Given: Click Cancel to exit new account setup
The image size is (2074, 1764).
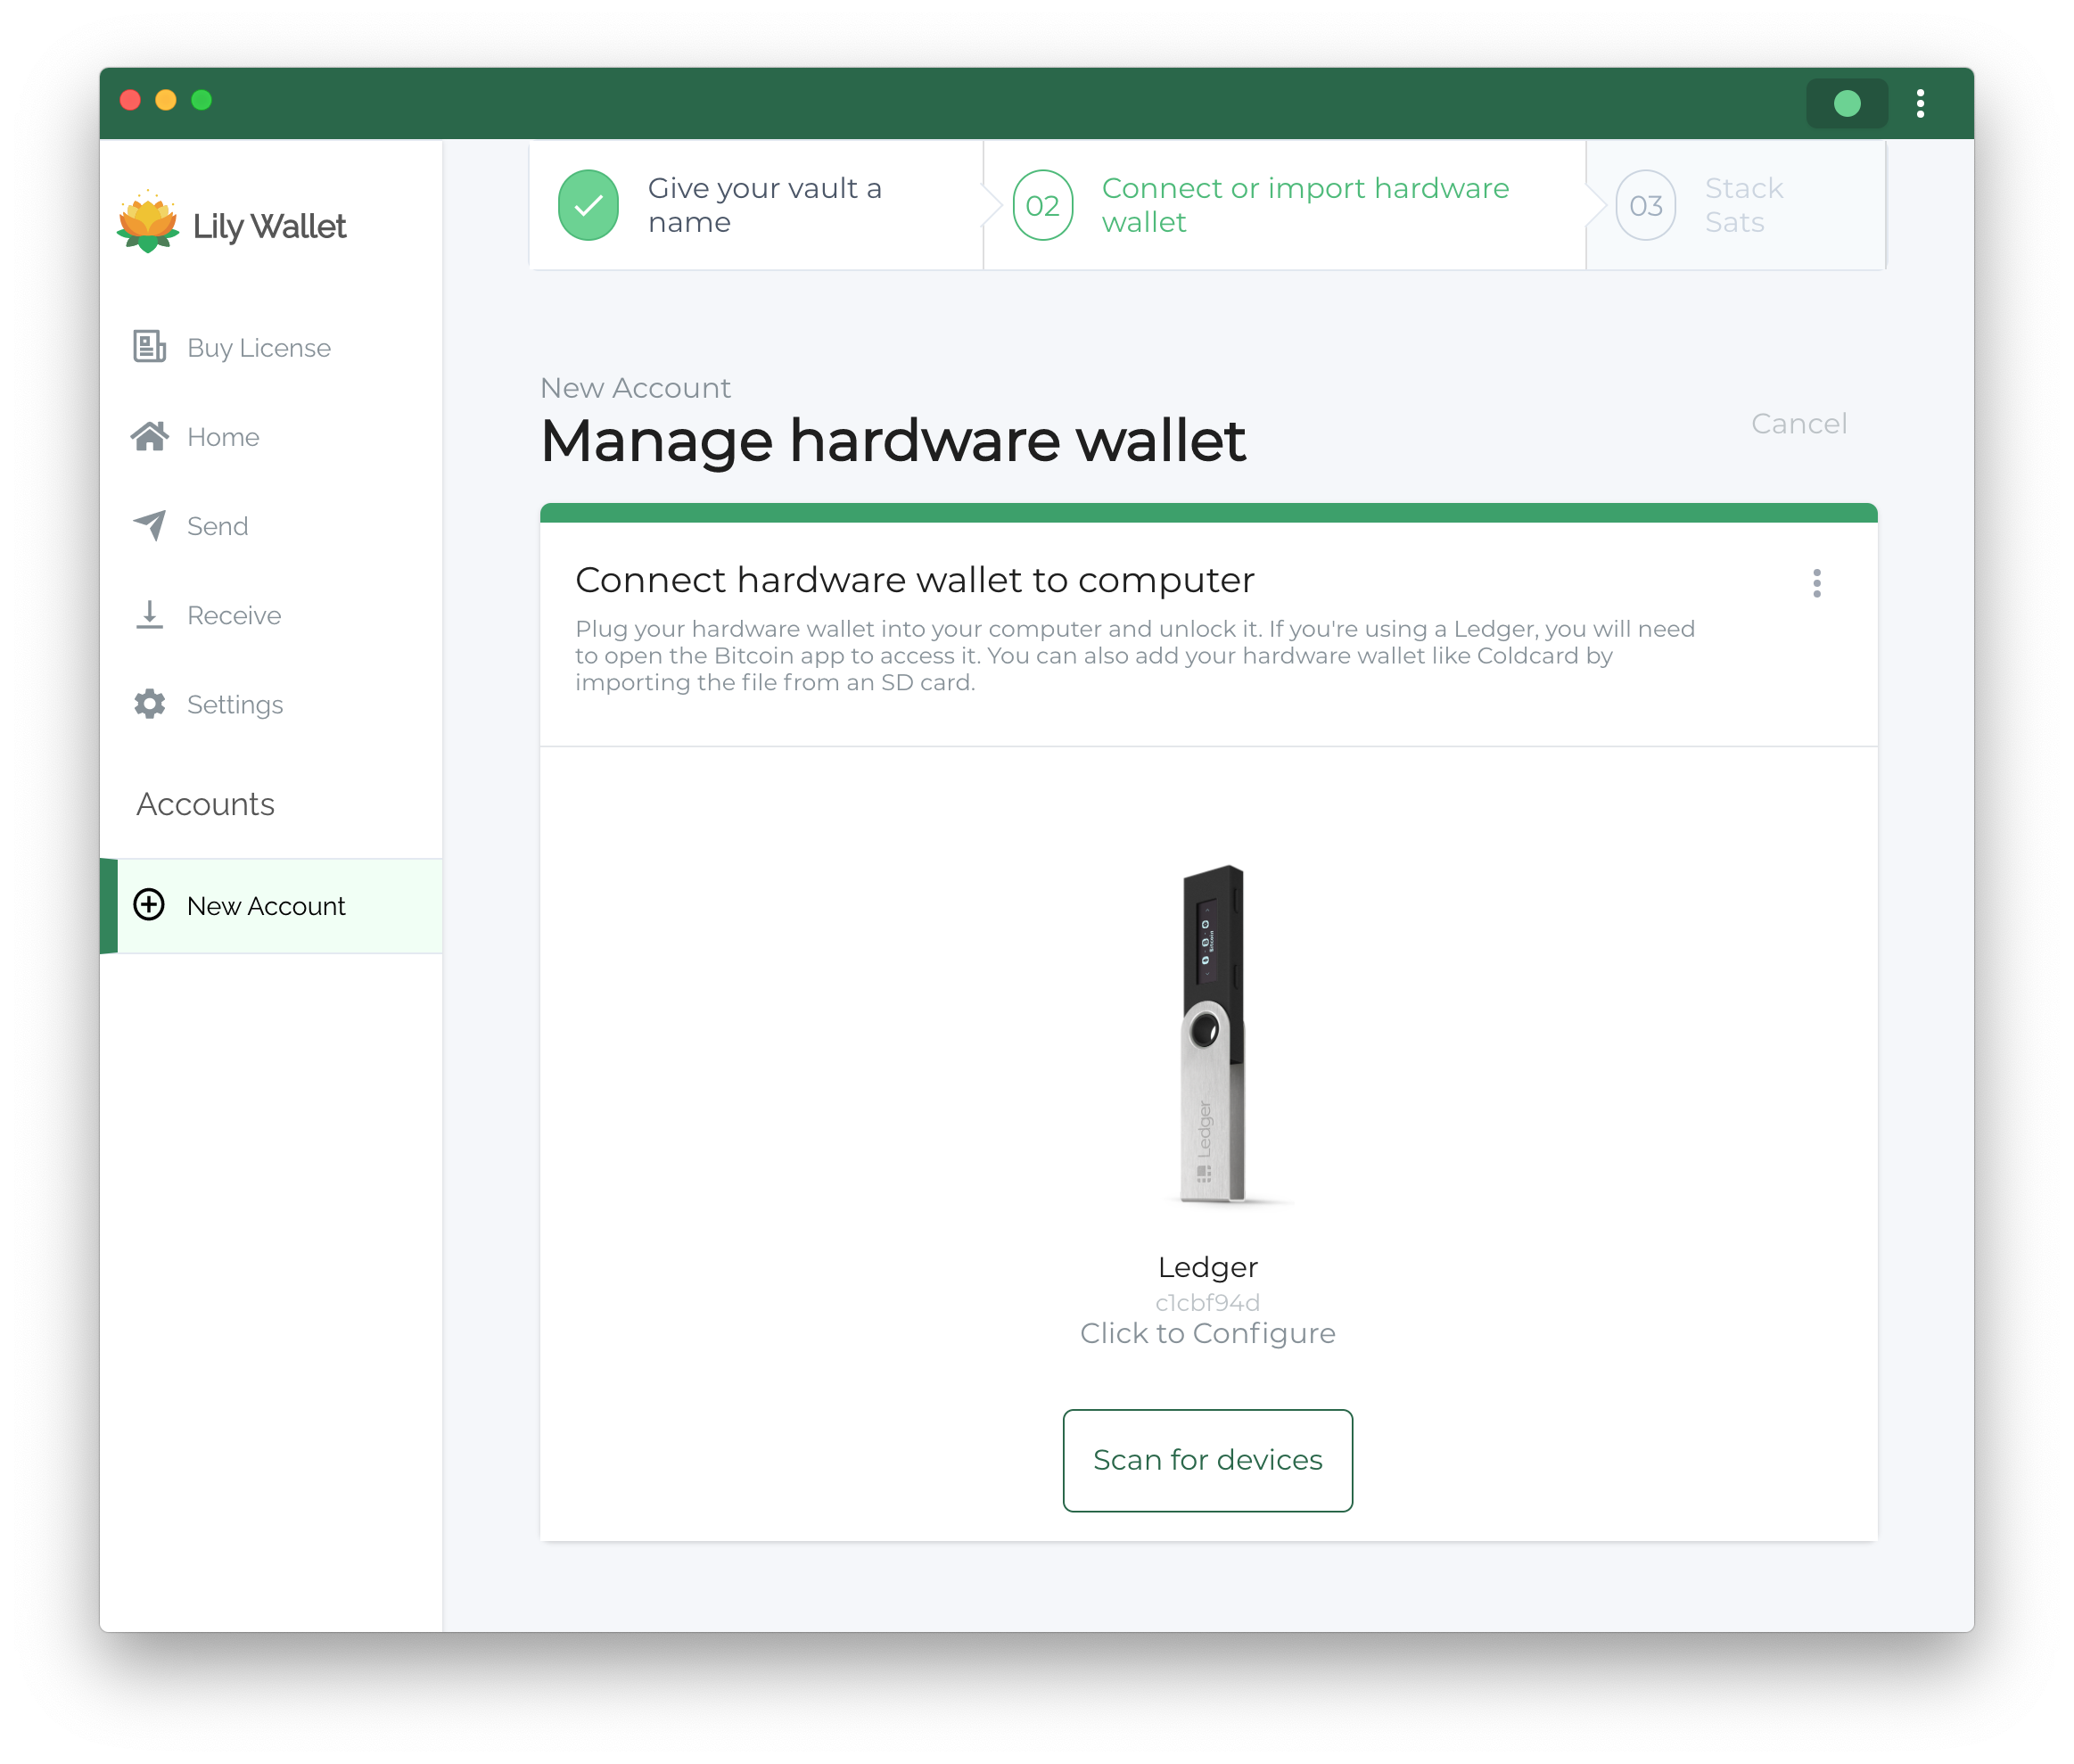Looking at the screenshot, I should (1799, 424).
